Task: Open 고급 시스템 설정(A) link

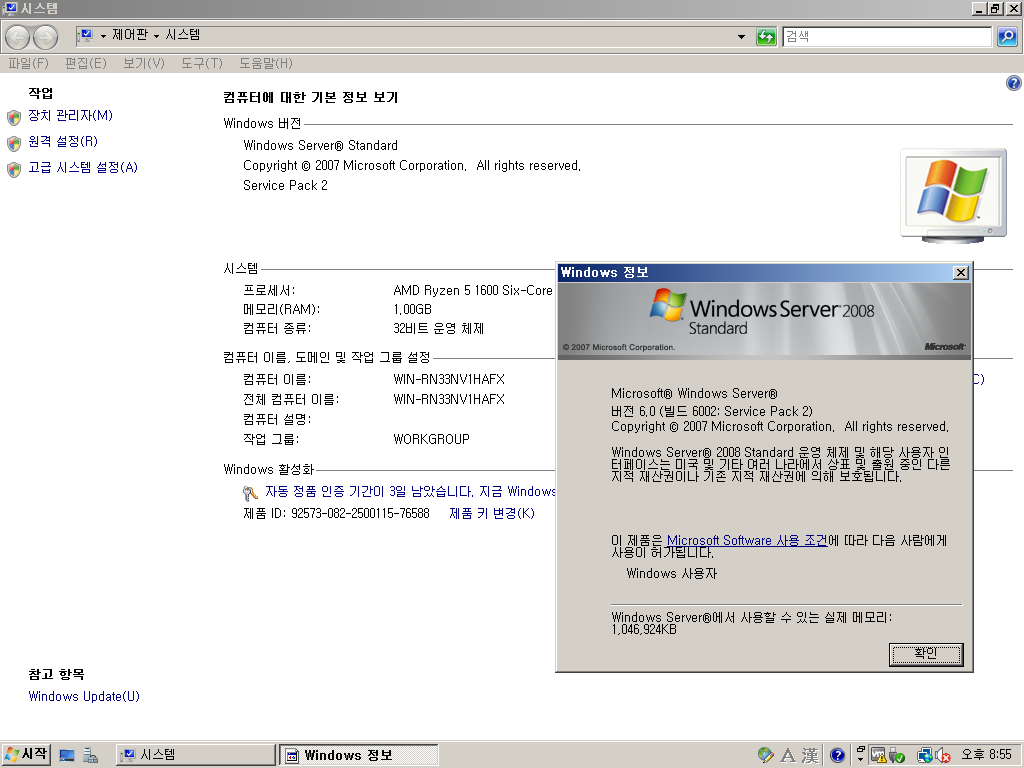Action: pos(83,168)
